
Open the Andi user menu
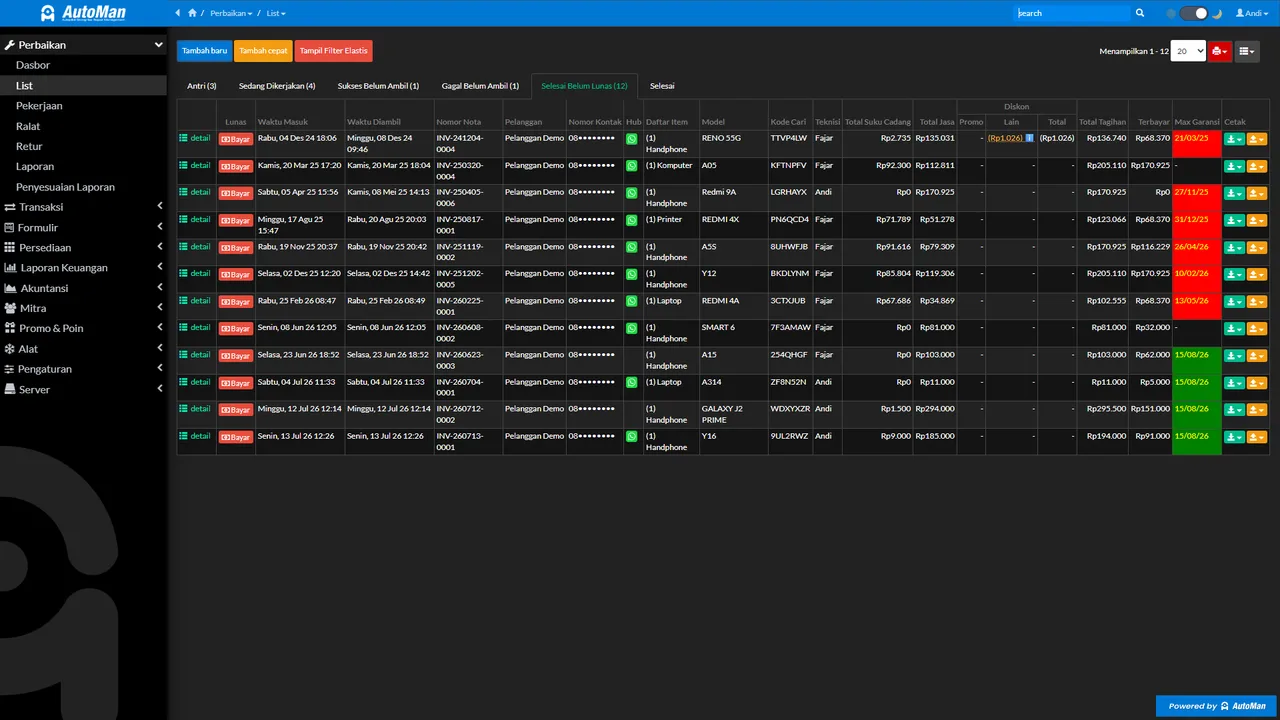click(x=1251, y=13)
